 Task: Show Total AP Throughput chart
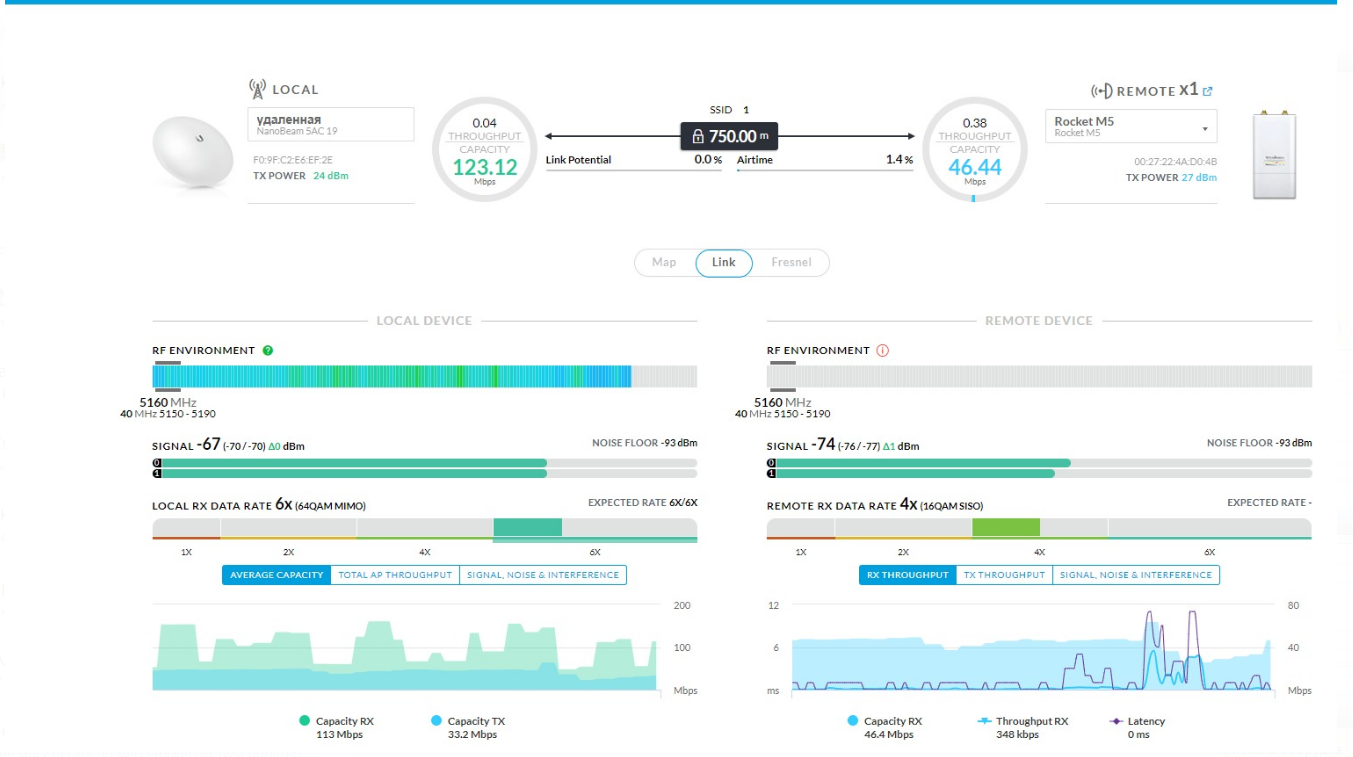coord(395,575)
